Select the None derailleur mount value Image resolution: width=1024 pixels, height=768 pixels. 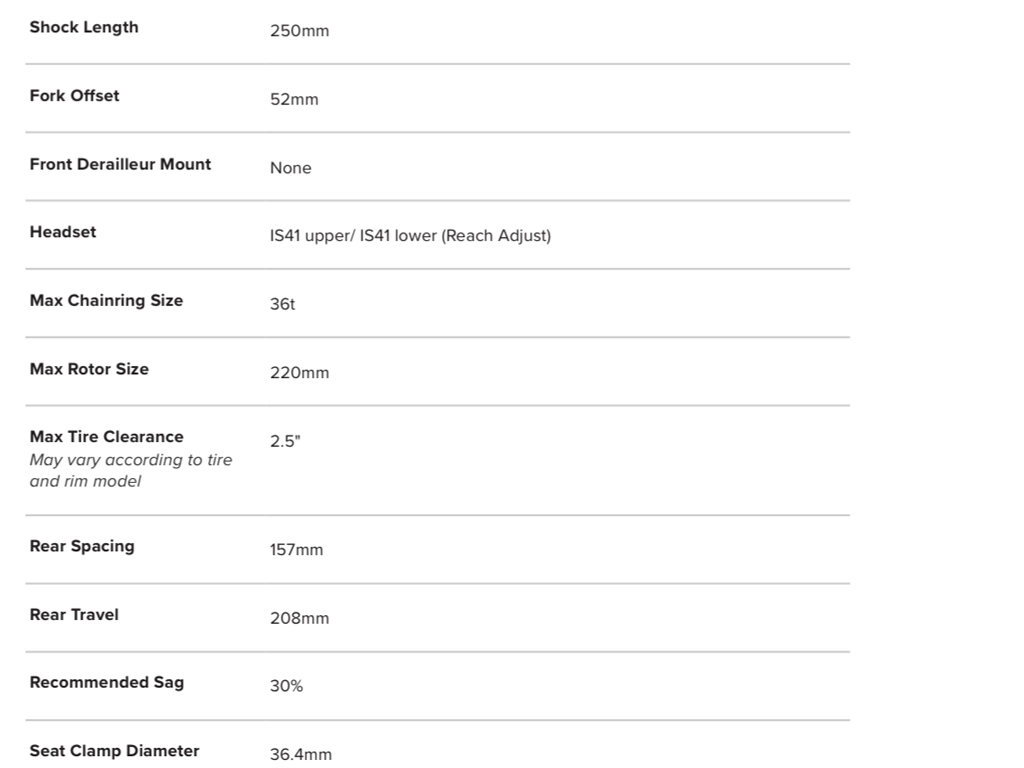(290, 168)
